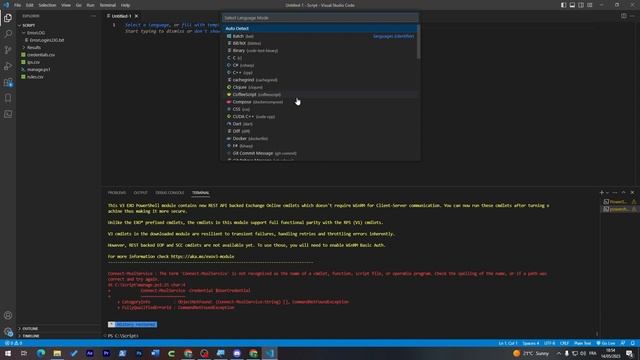Switch to the Problems panel tab

tap(117, 193)
